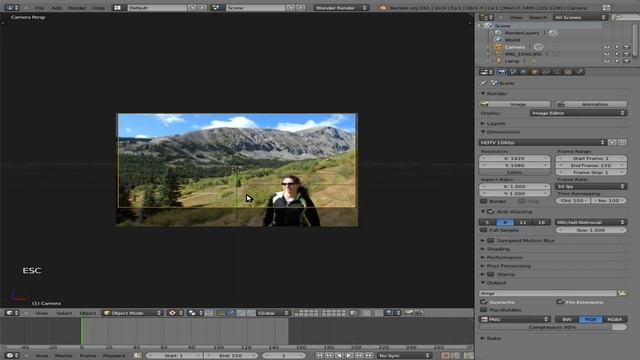Viewport: 640px width, 360px height.
Task: Open the Scene properties tab icon
Action: pyautogui.click(x=513, y=72)
